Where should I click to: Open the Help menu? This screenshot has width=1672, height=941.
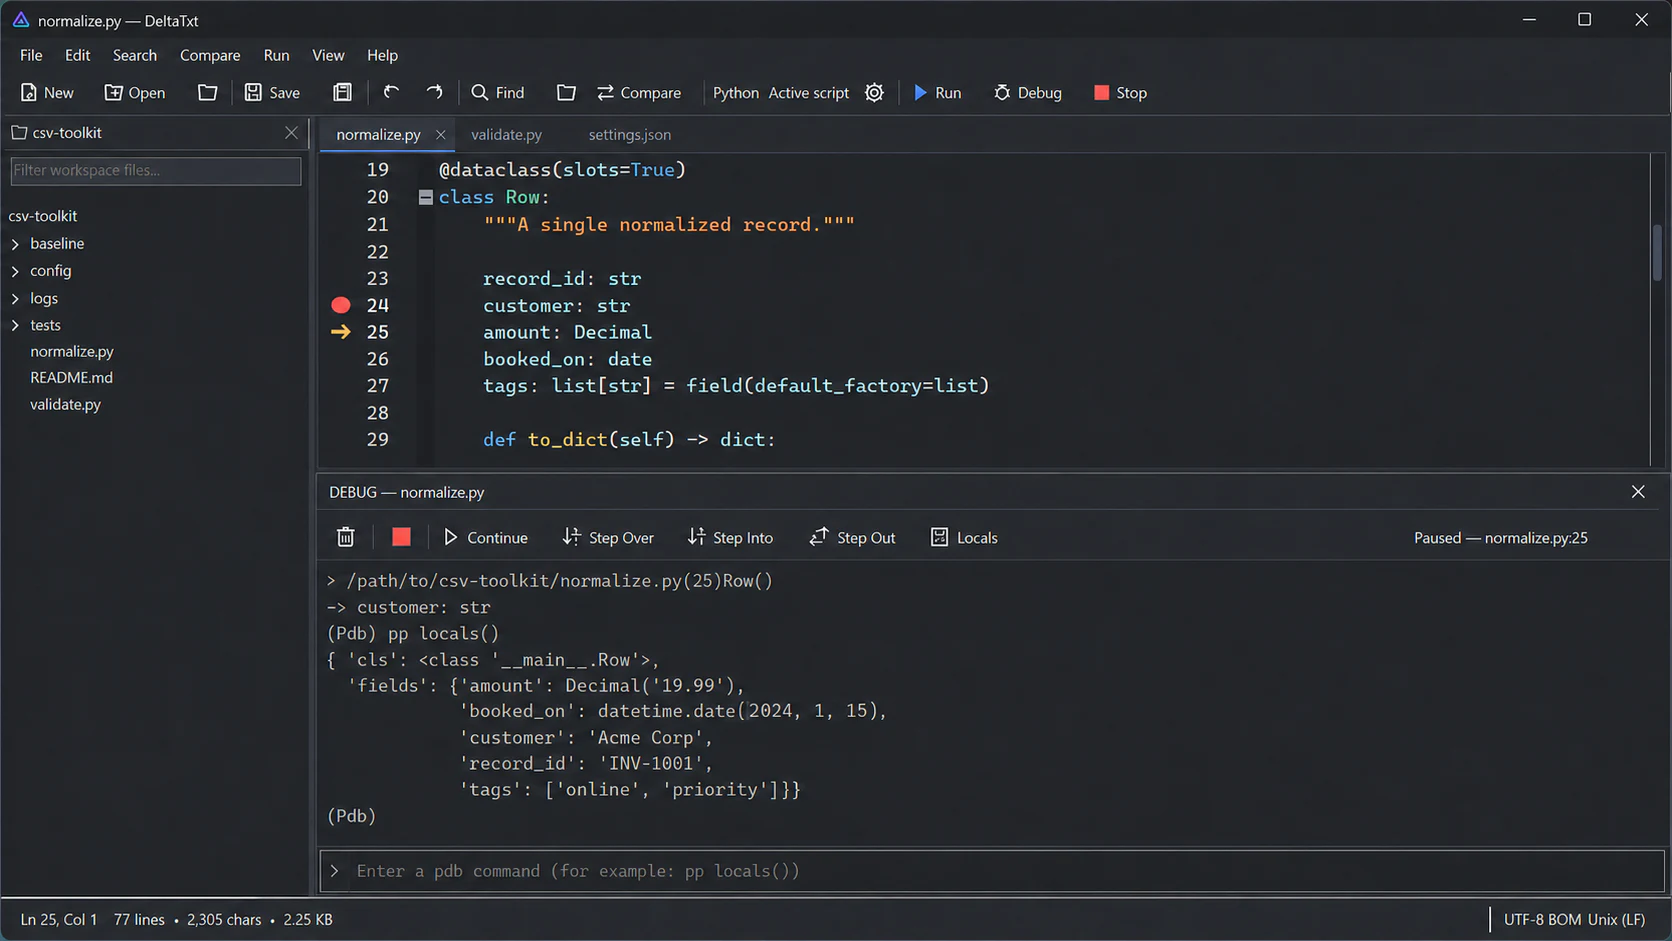382,55
